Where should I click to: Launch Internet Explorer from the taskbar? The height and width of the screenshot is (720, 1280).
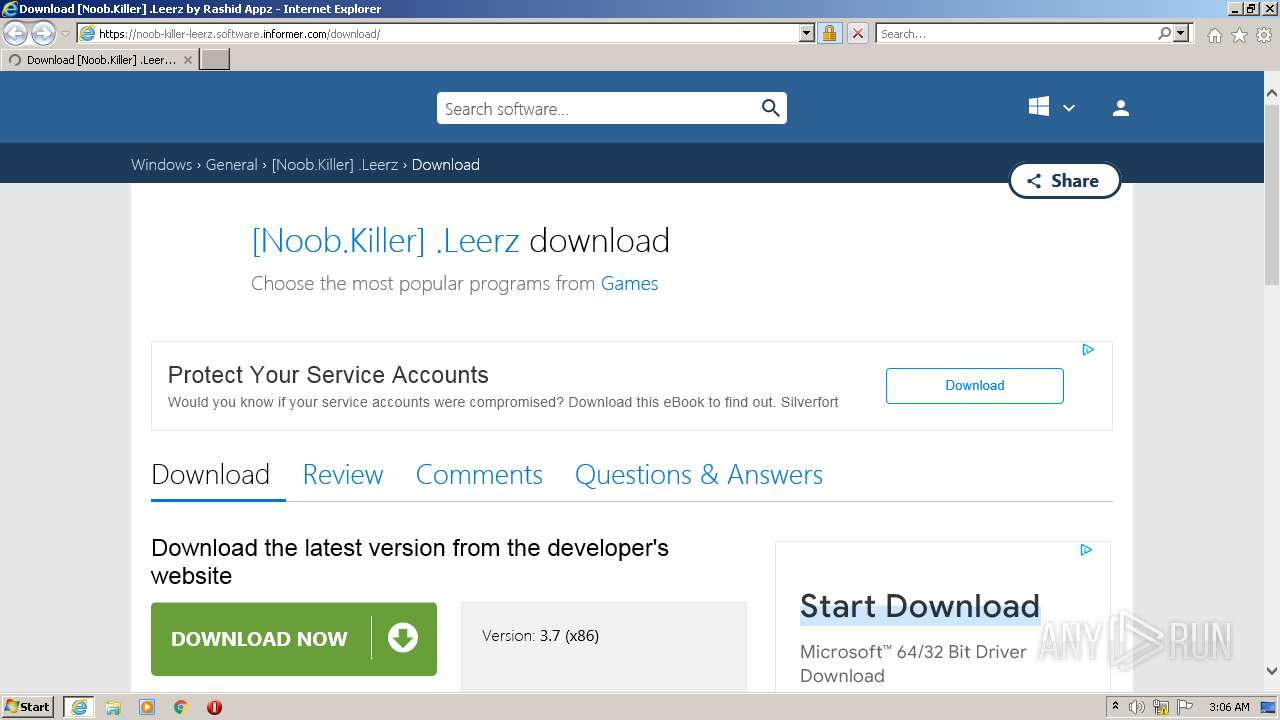[x=79, y=707]
